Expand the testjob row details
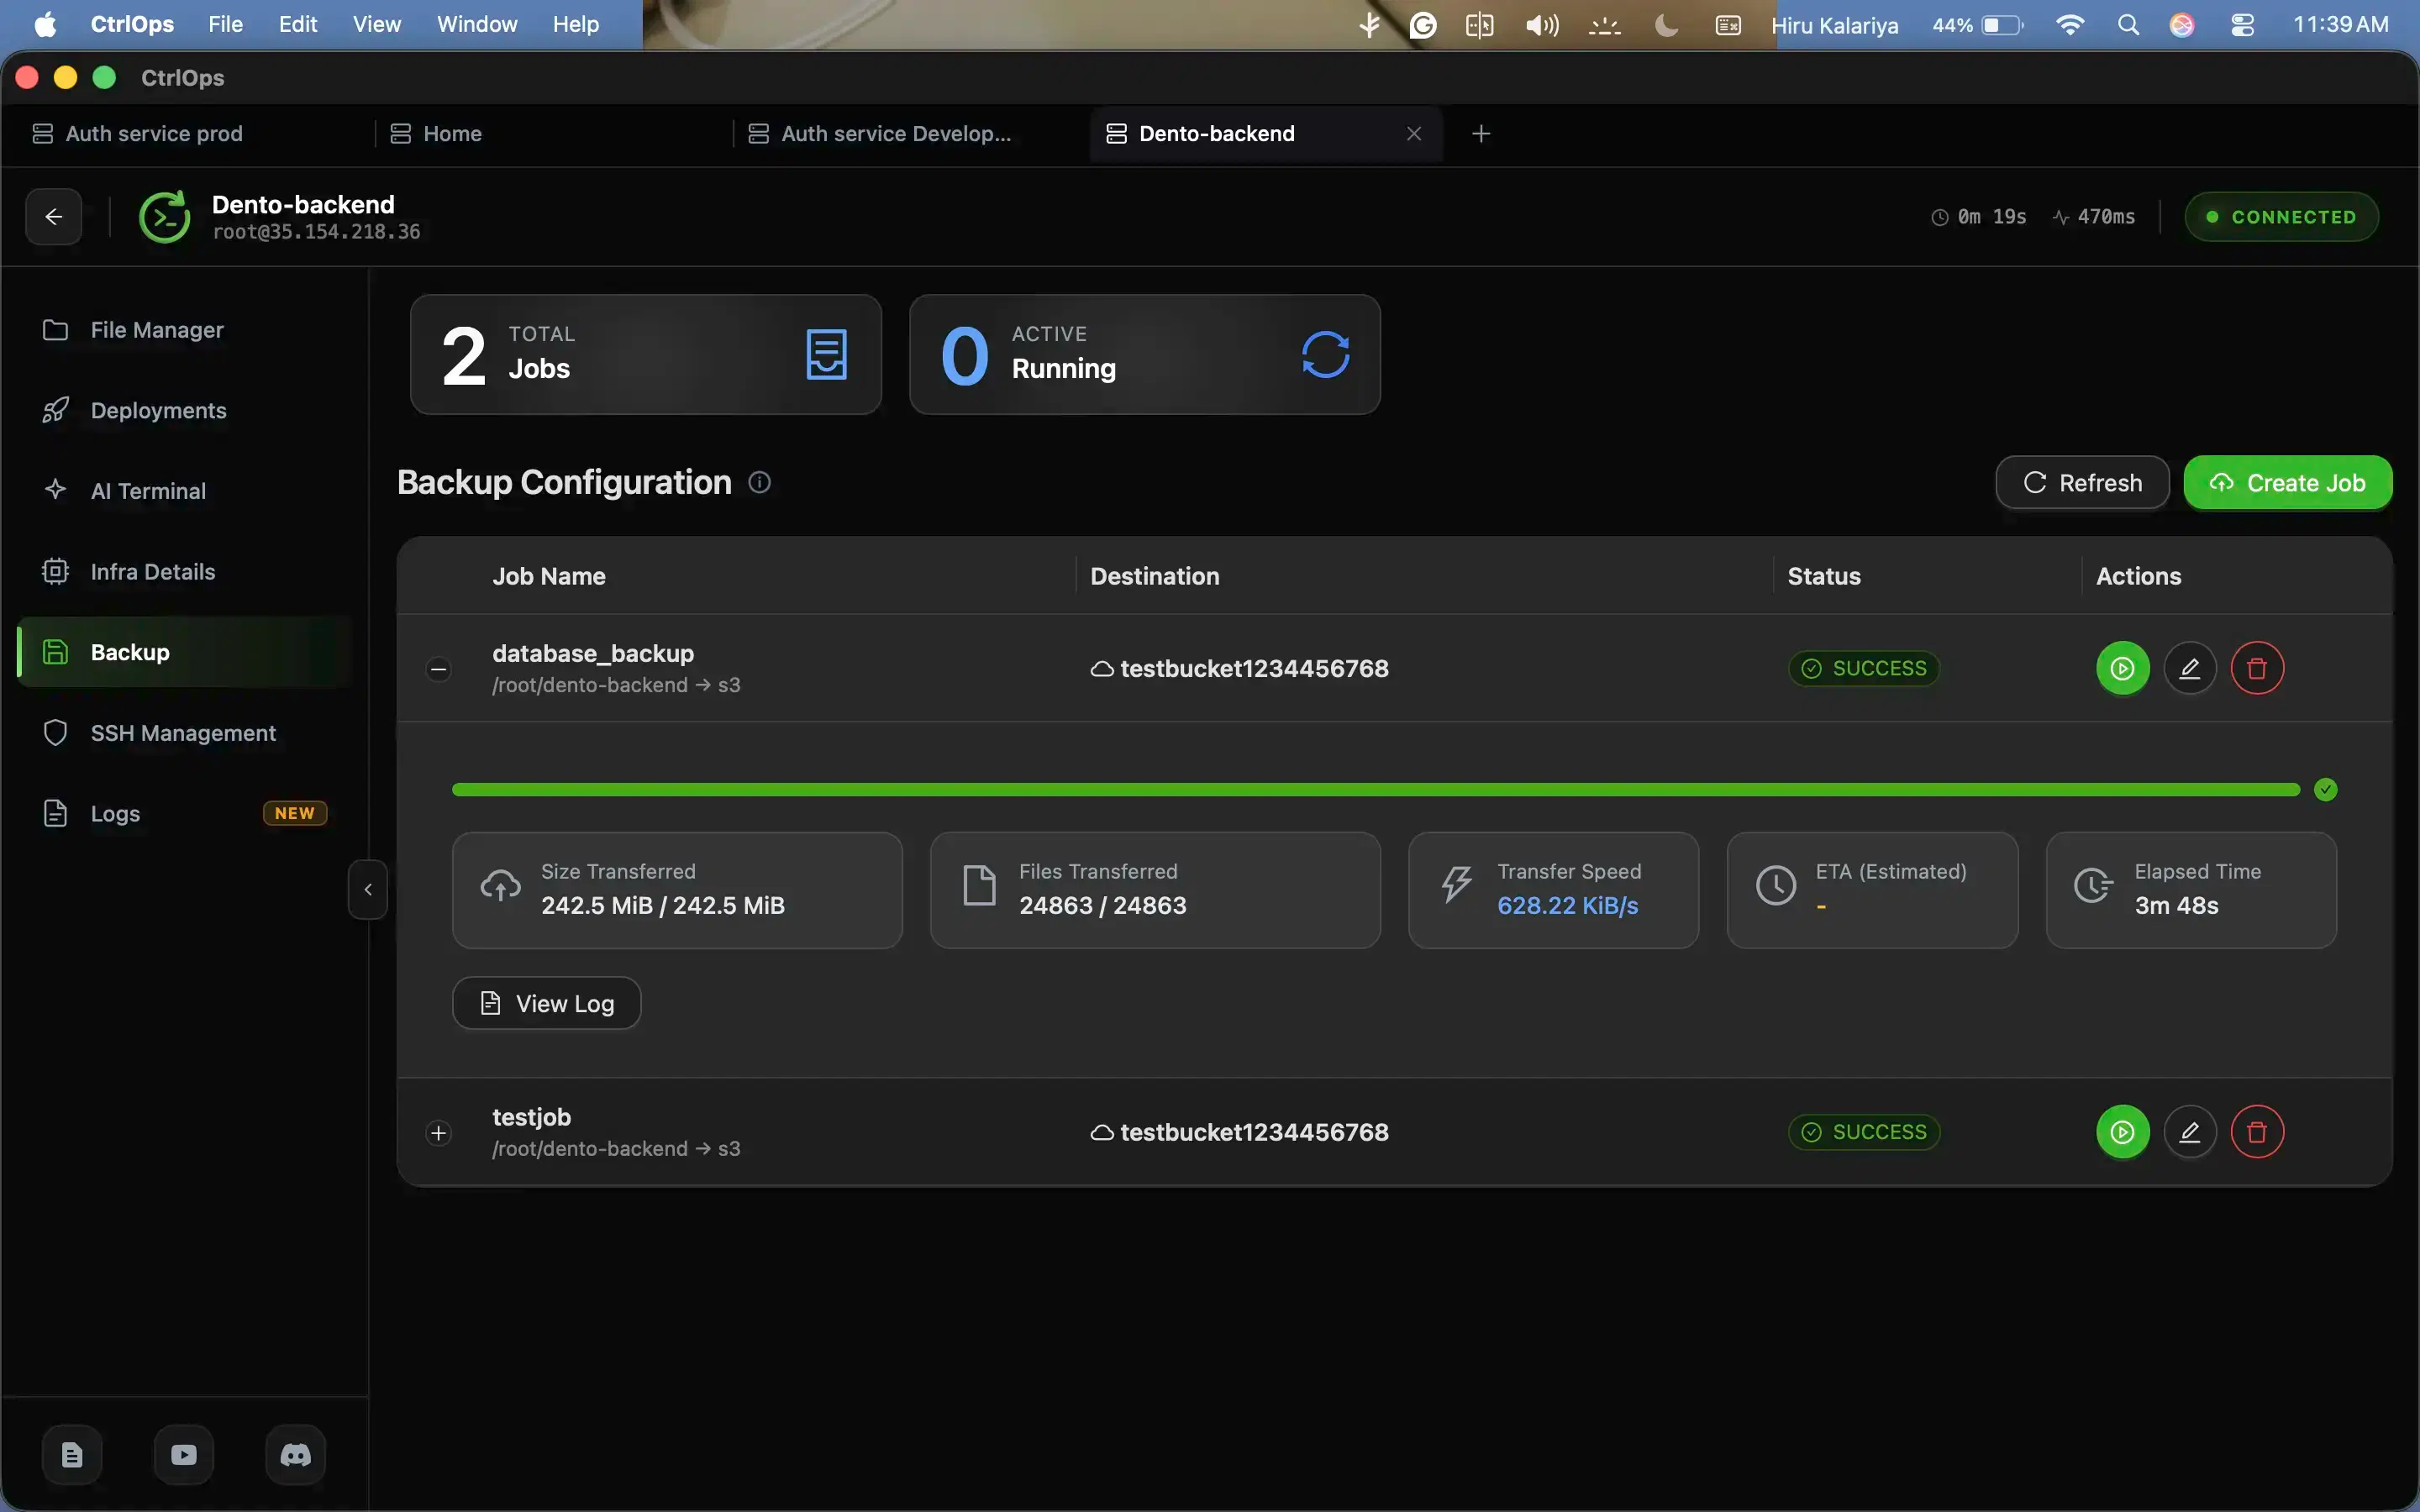The image size is (2420, 1512). 438,1133
